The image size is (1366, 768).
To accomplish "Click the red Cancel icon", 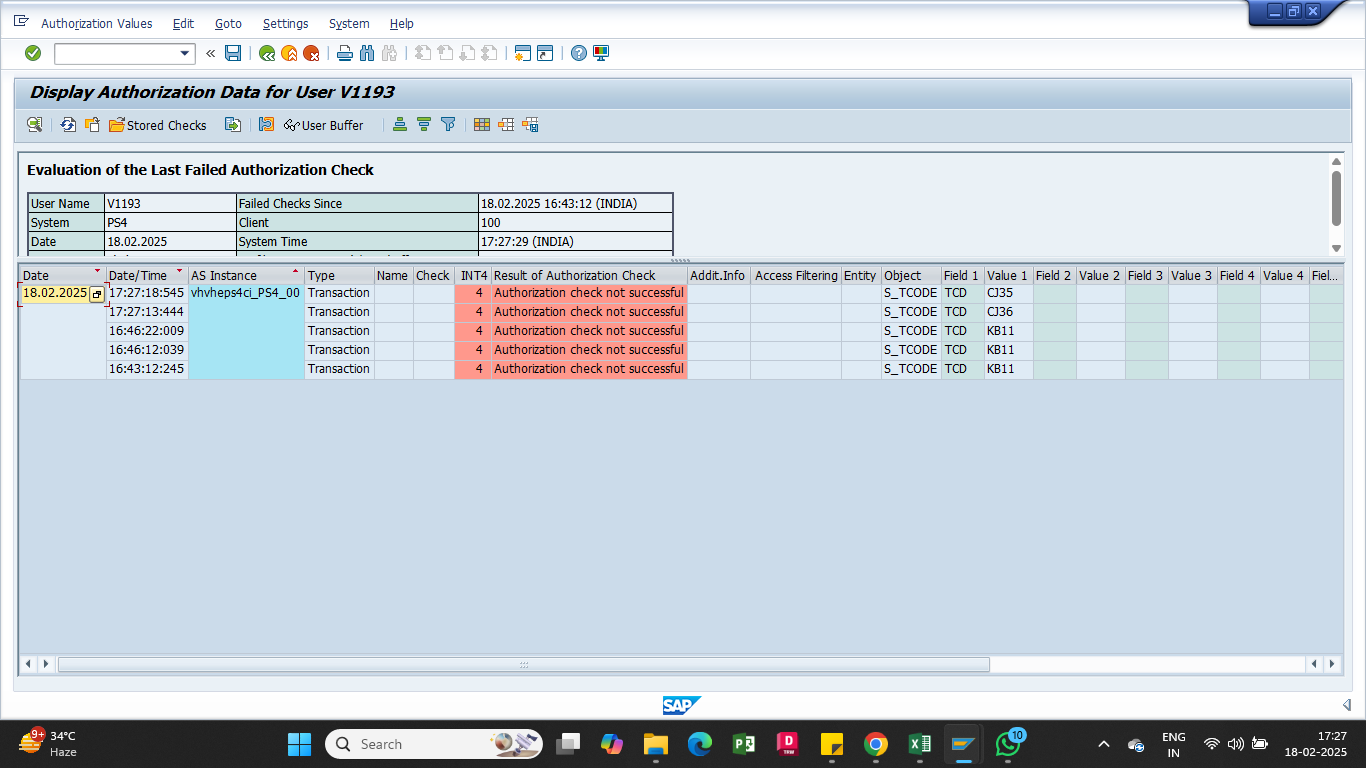I will [x=311, y=53].
